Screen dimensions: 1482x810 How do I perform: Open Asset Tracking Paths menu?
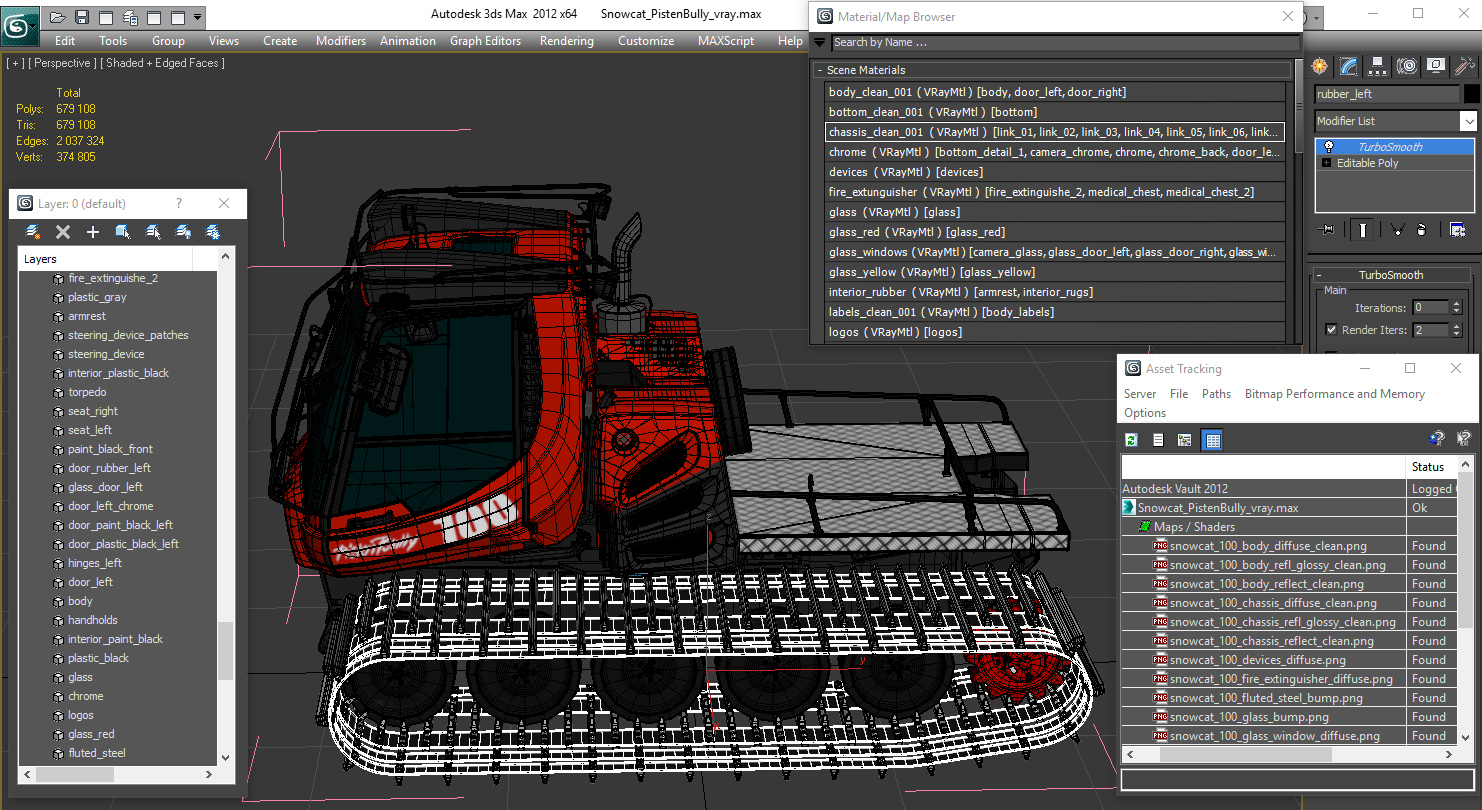(1216, 394)
